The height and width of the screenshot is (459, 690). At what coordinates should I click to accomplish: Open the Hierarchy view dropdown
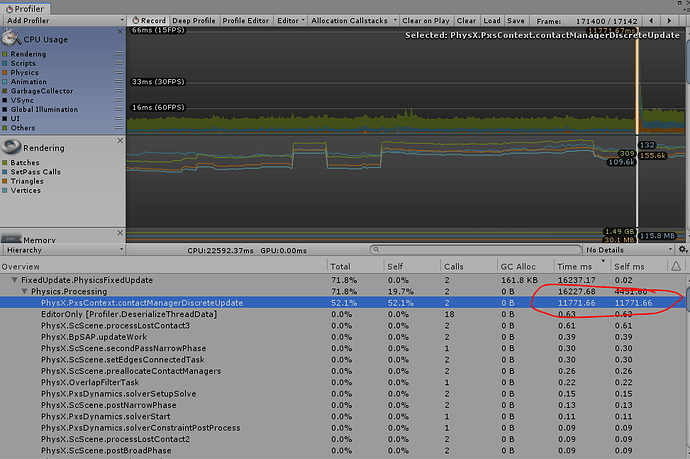[64, 250]
